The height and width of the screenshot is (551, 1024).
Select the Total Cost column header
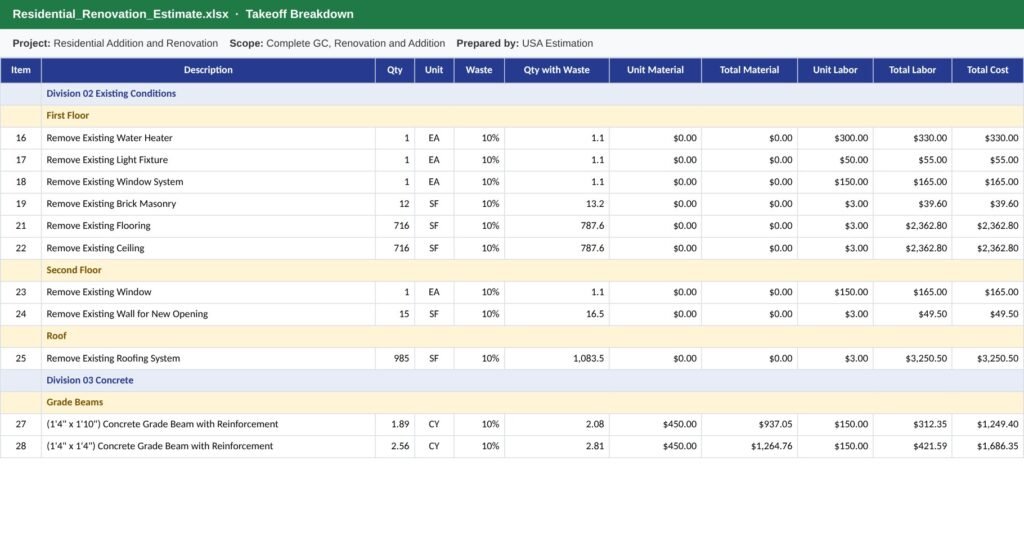click(x=987, y=70)
